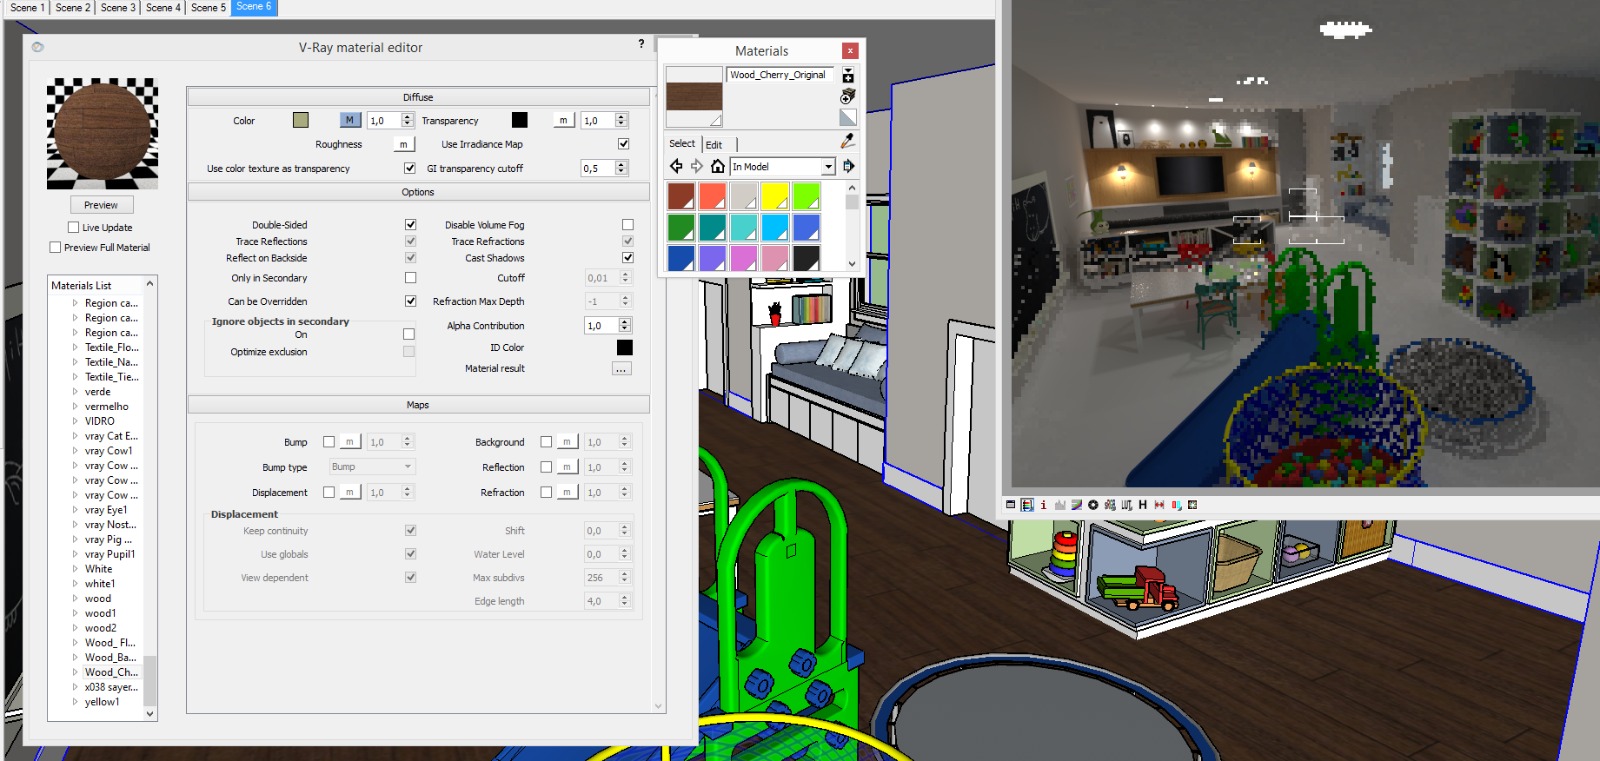Toggle the Preview Full Material checkbox

pyautogui.click(x=55, y=247)
